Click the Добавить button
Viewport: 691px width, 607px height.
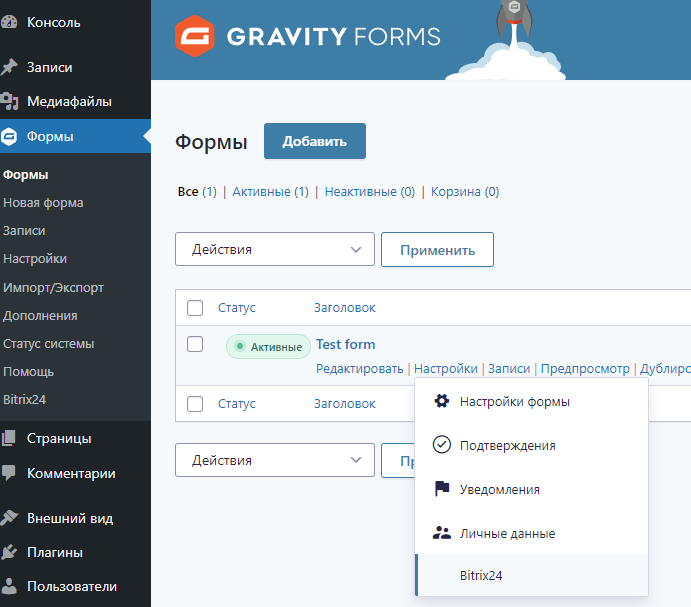point(315,141)
